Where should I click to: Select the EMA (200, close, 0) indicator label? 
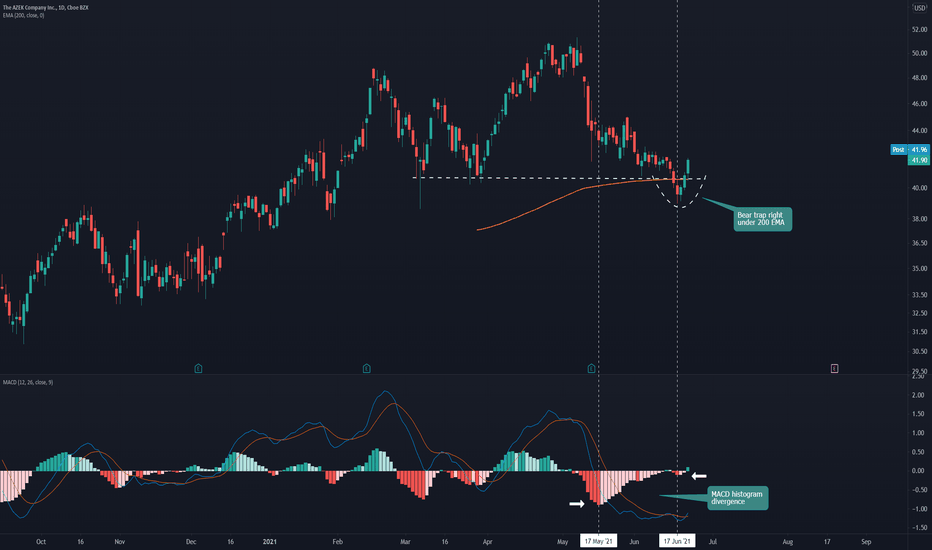[x=23, y=15]
